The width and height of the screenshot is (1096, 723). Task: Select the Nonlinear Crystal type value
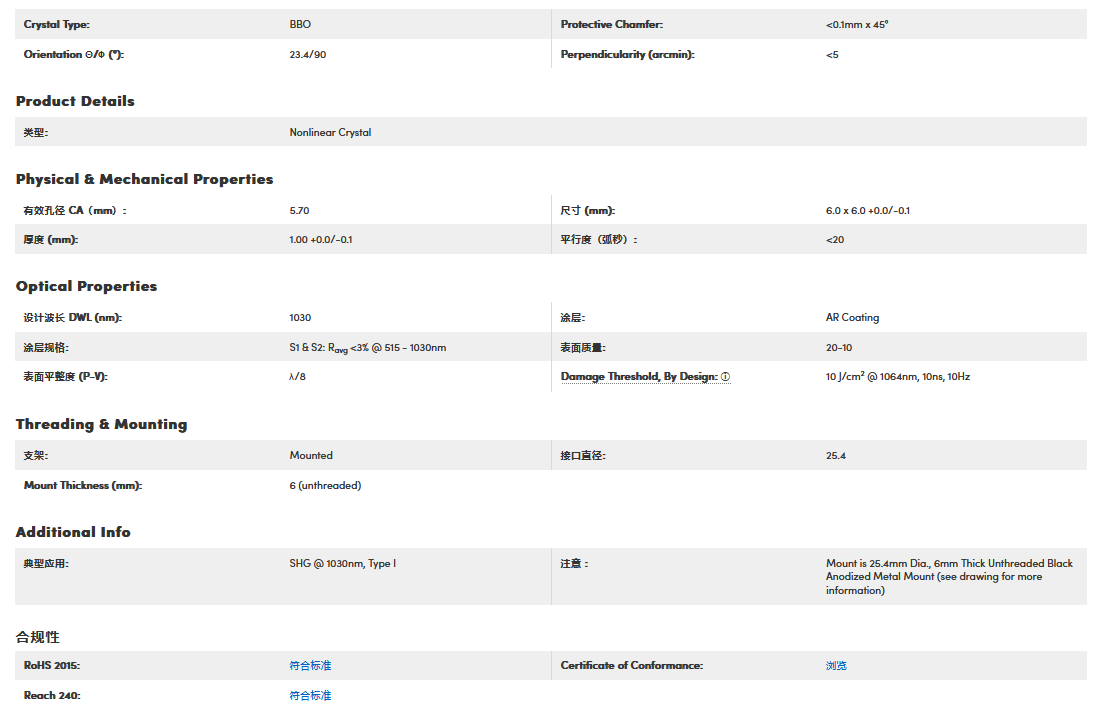330,132
